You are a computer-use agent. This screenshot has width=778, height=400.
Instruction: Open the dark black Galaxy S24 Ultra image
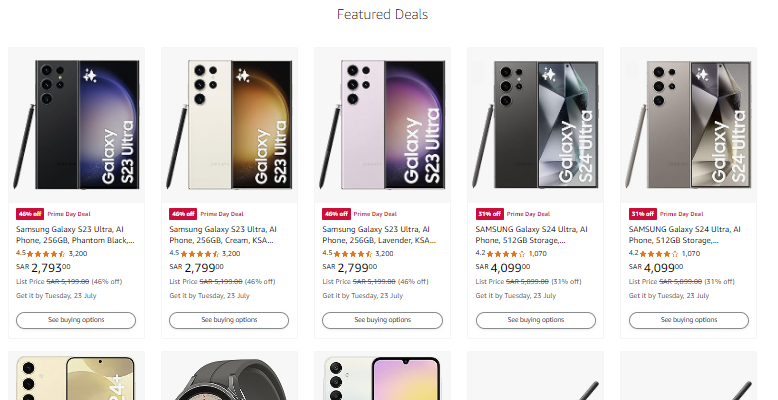(535, 124)
